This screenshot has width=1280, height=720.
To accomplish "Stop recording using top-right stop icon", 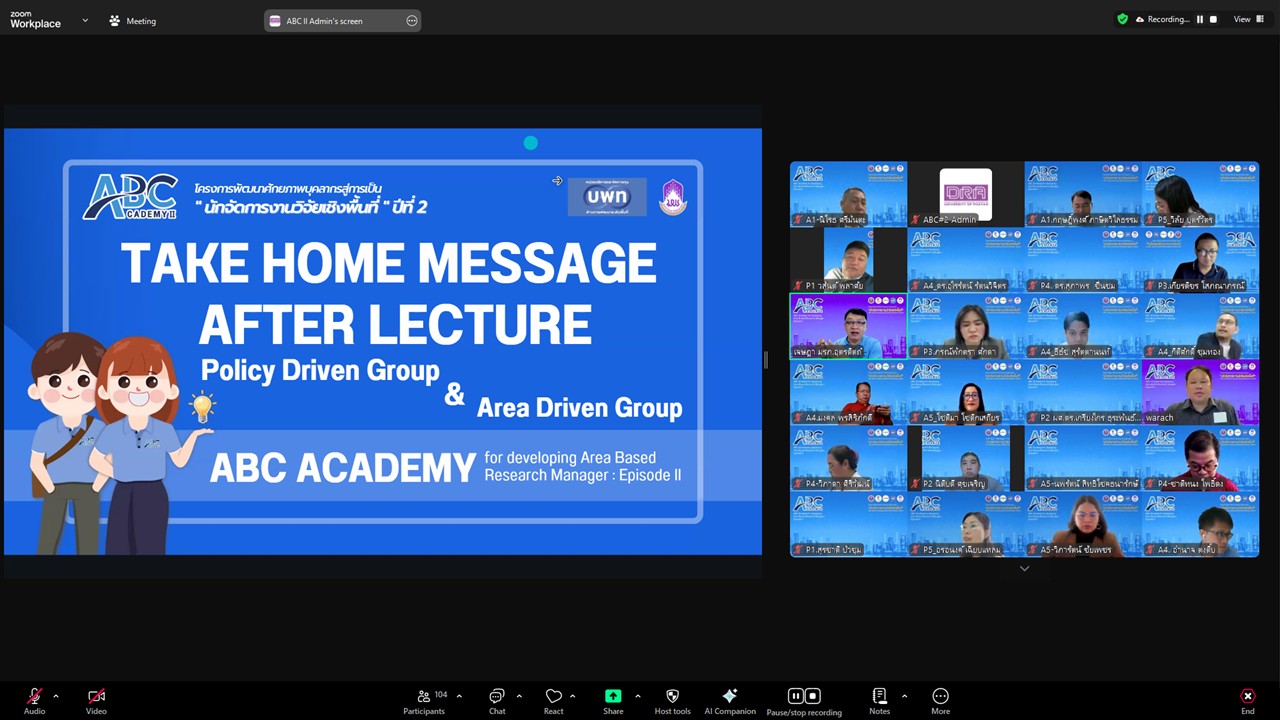I will [1214, 19].
